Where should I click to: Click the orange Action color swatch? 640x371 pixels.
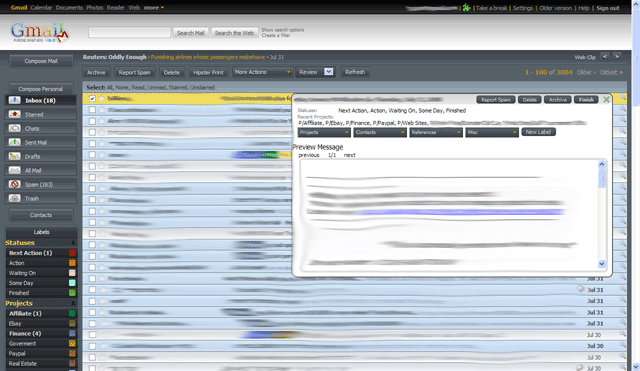click(72, 263)
